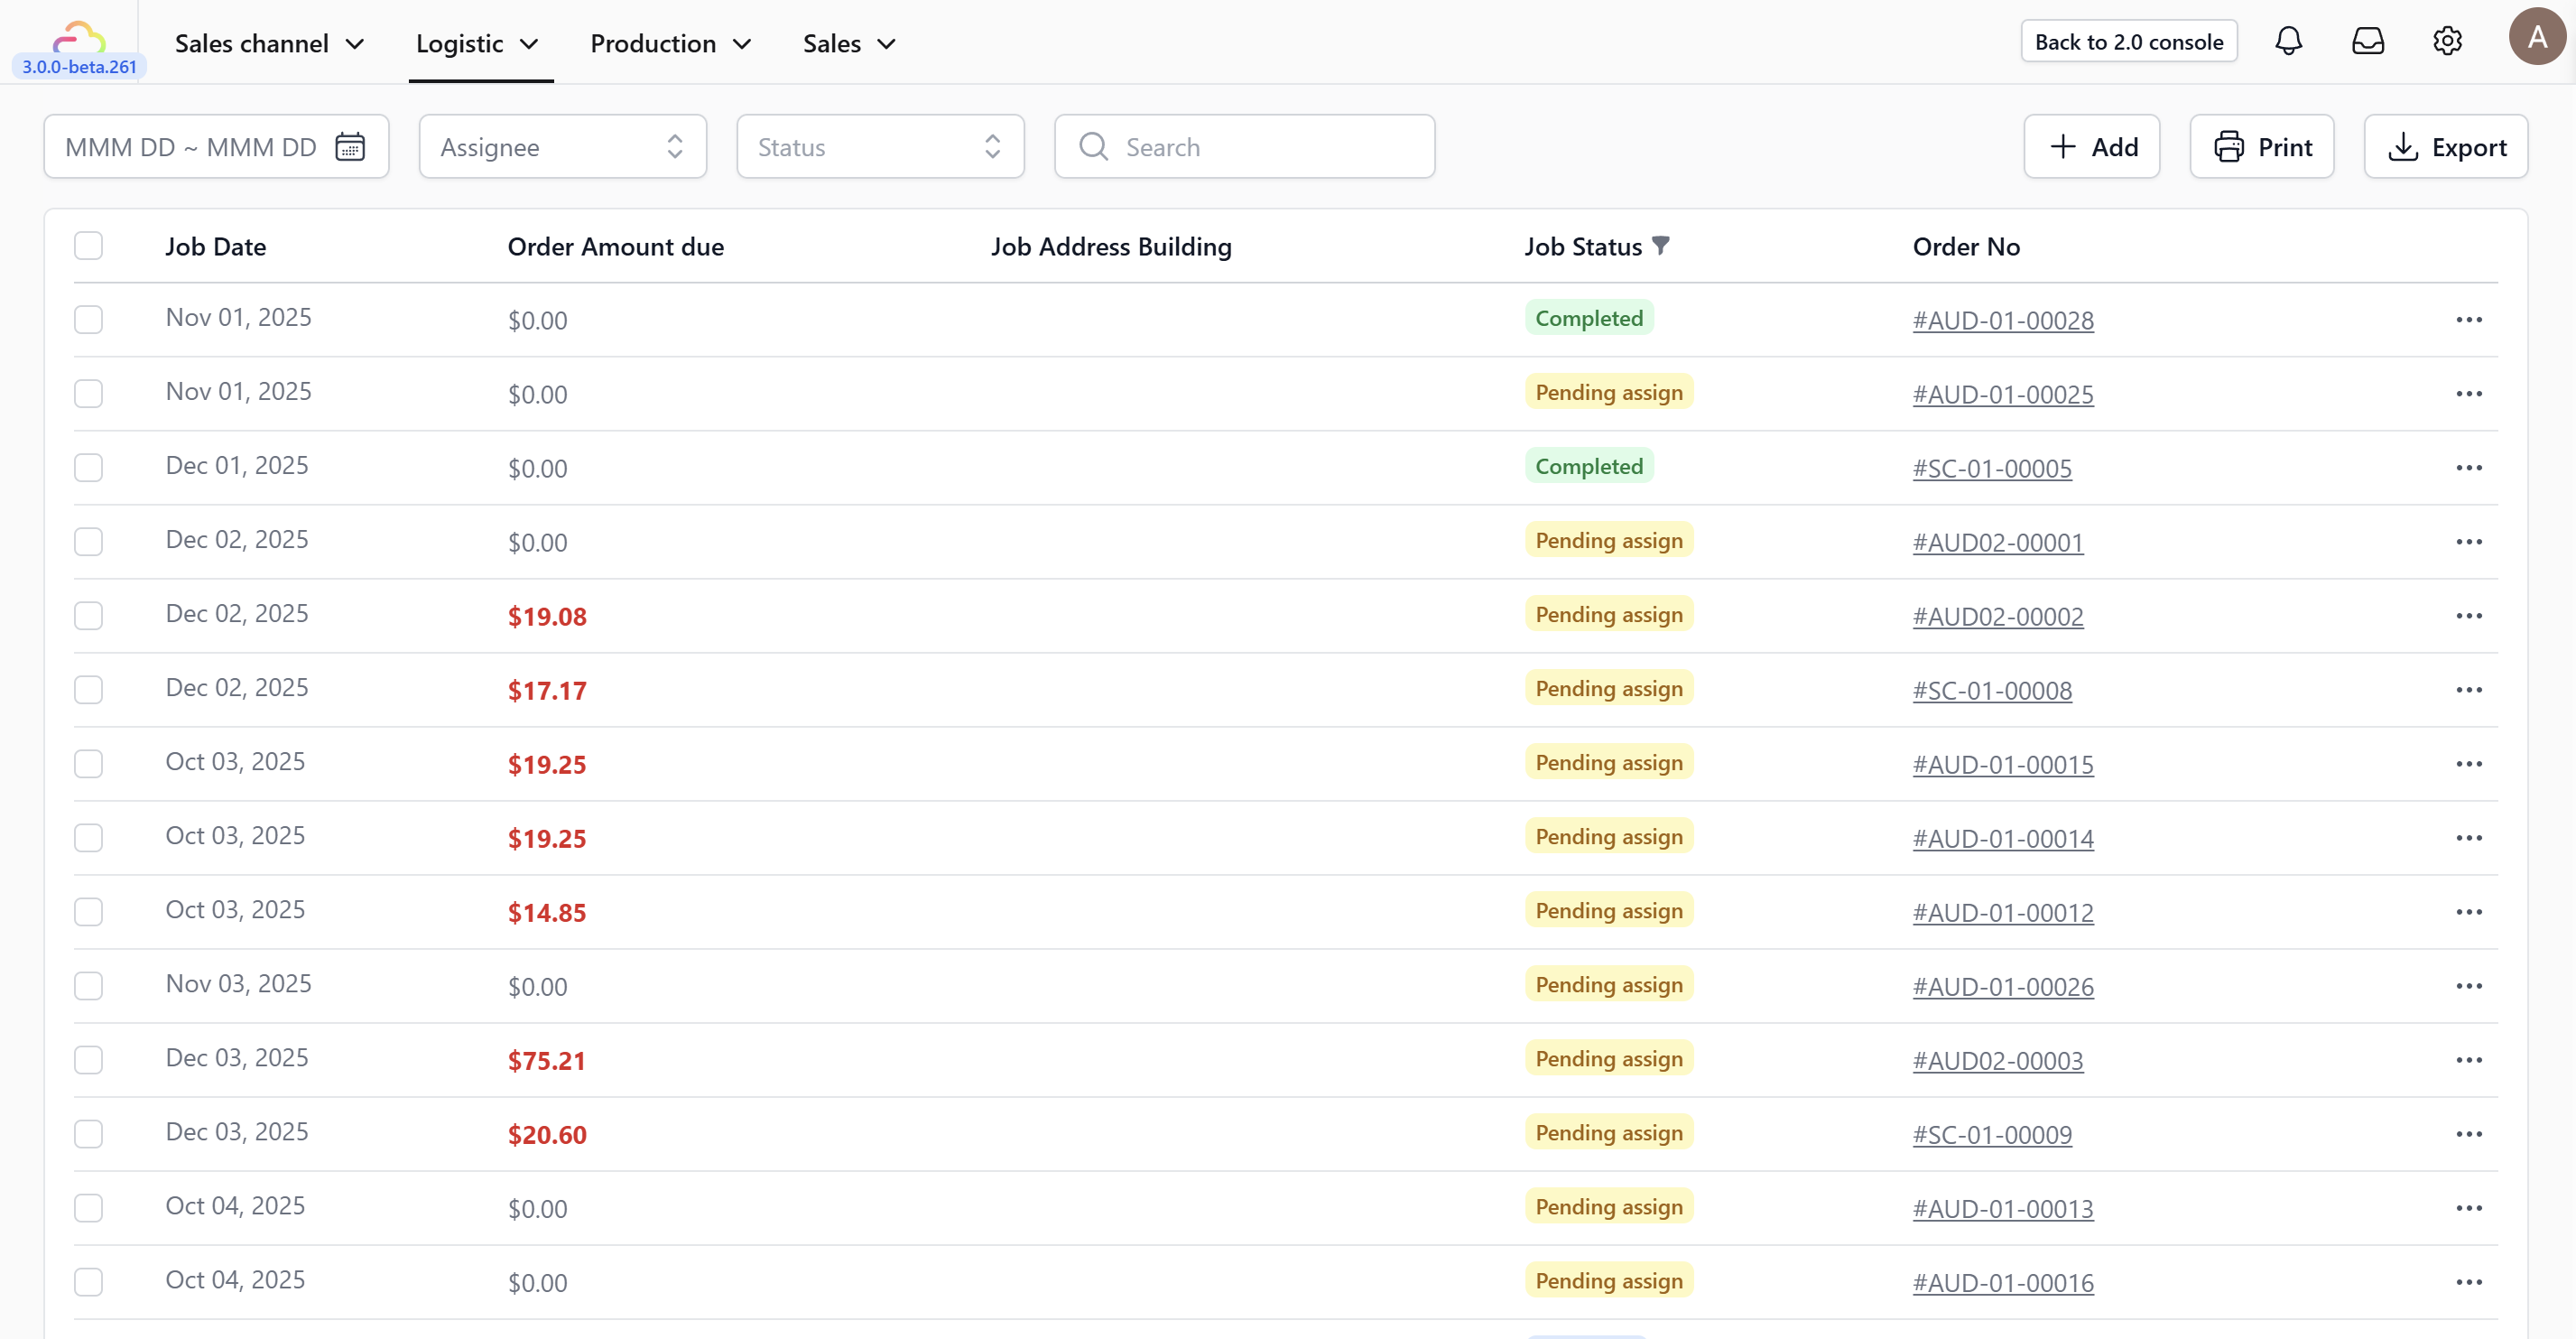2576x1339 pixels.
Task: Check the row for order #AUD-01-00025
Action: pyautogui.click(x=89, y=394)
